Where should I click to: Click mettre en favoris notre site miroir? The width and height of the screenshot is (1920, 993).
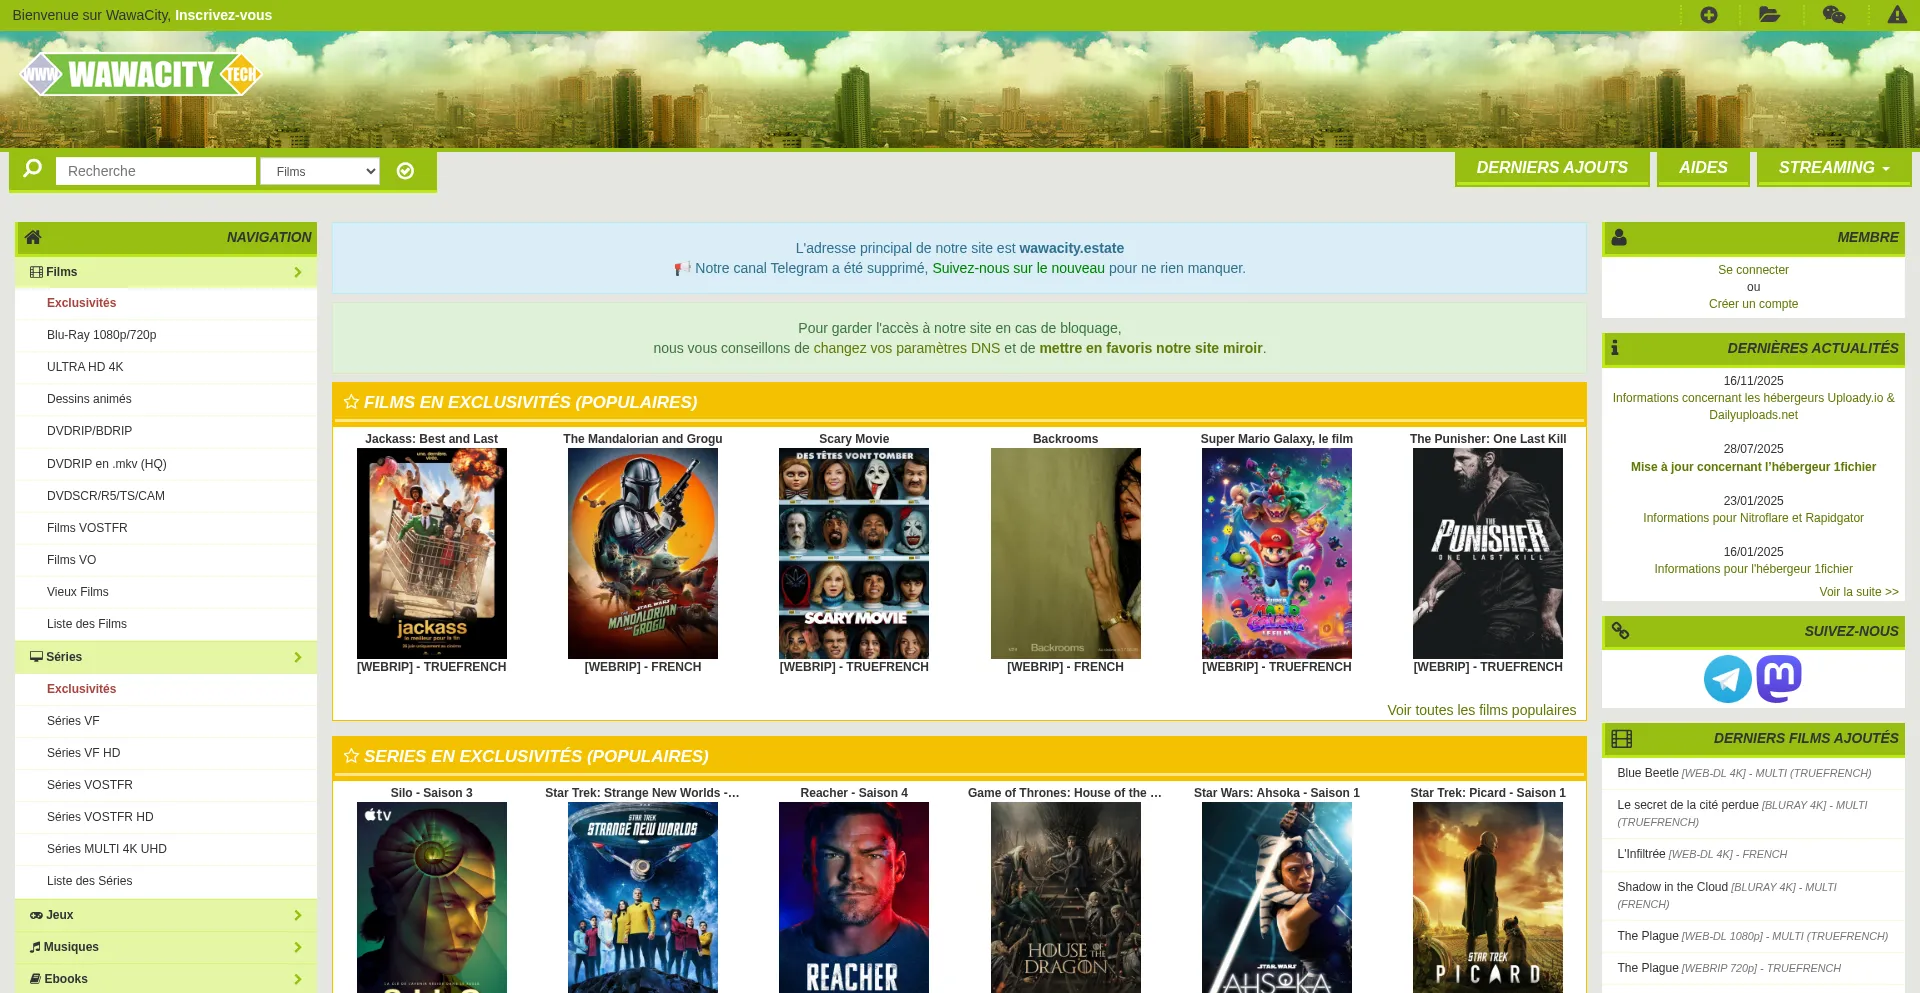pos(1150,348)
